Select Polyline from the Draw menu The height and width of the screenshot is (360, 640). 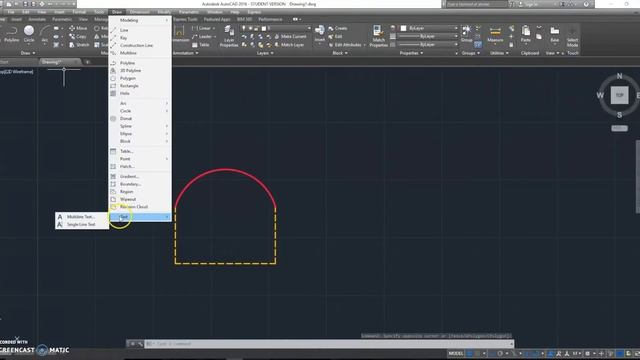139,63
